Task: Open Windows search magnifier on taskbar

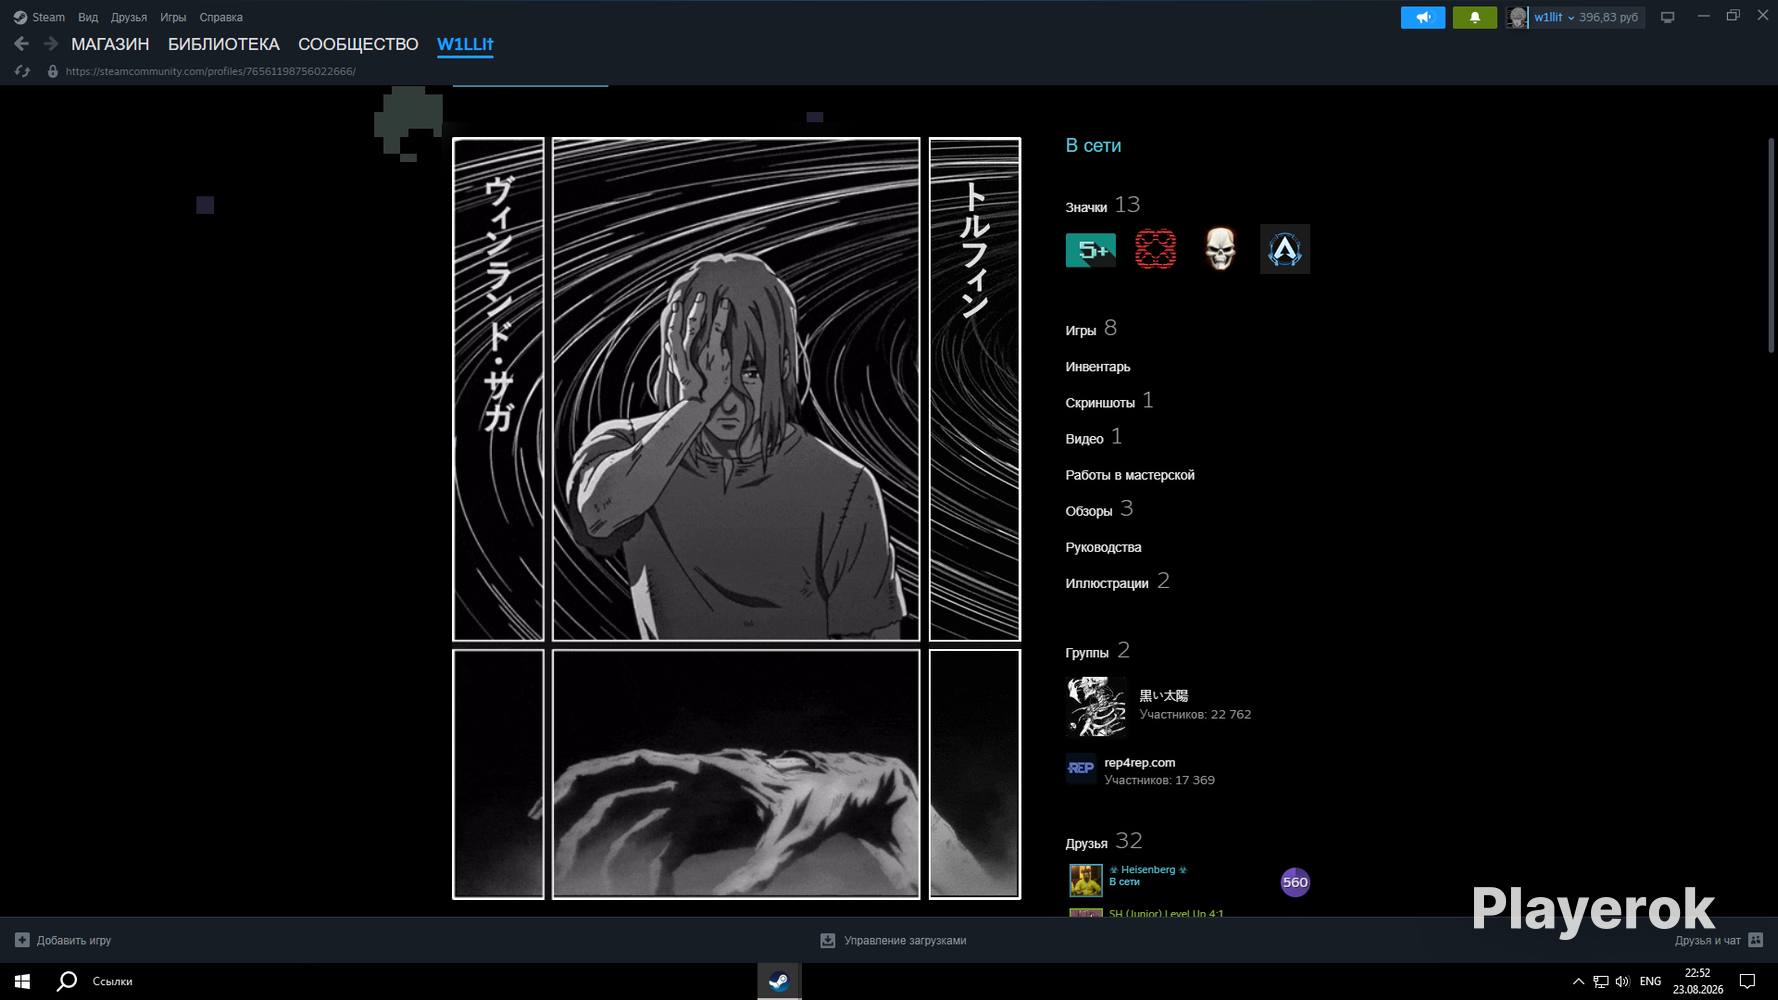Action: click(x=67, y=981)
